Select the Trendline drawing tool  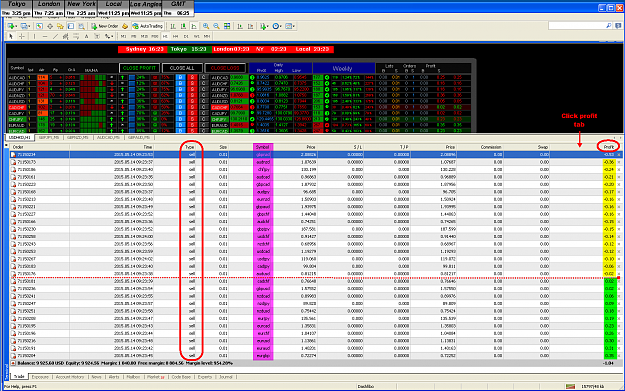(x=55, y=36)
